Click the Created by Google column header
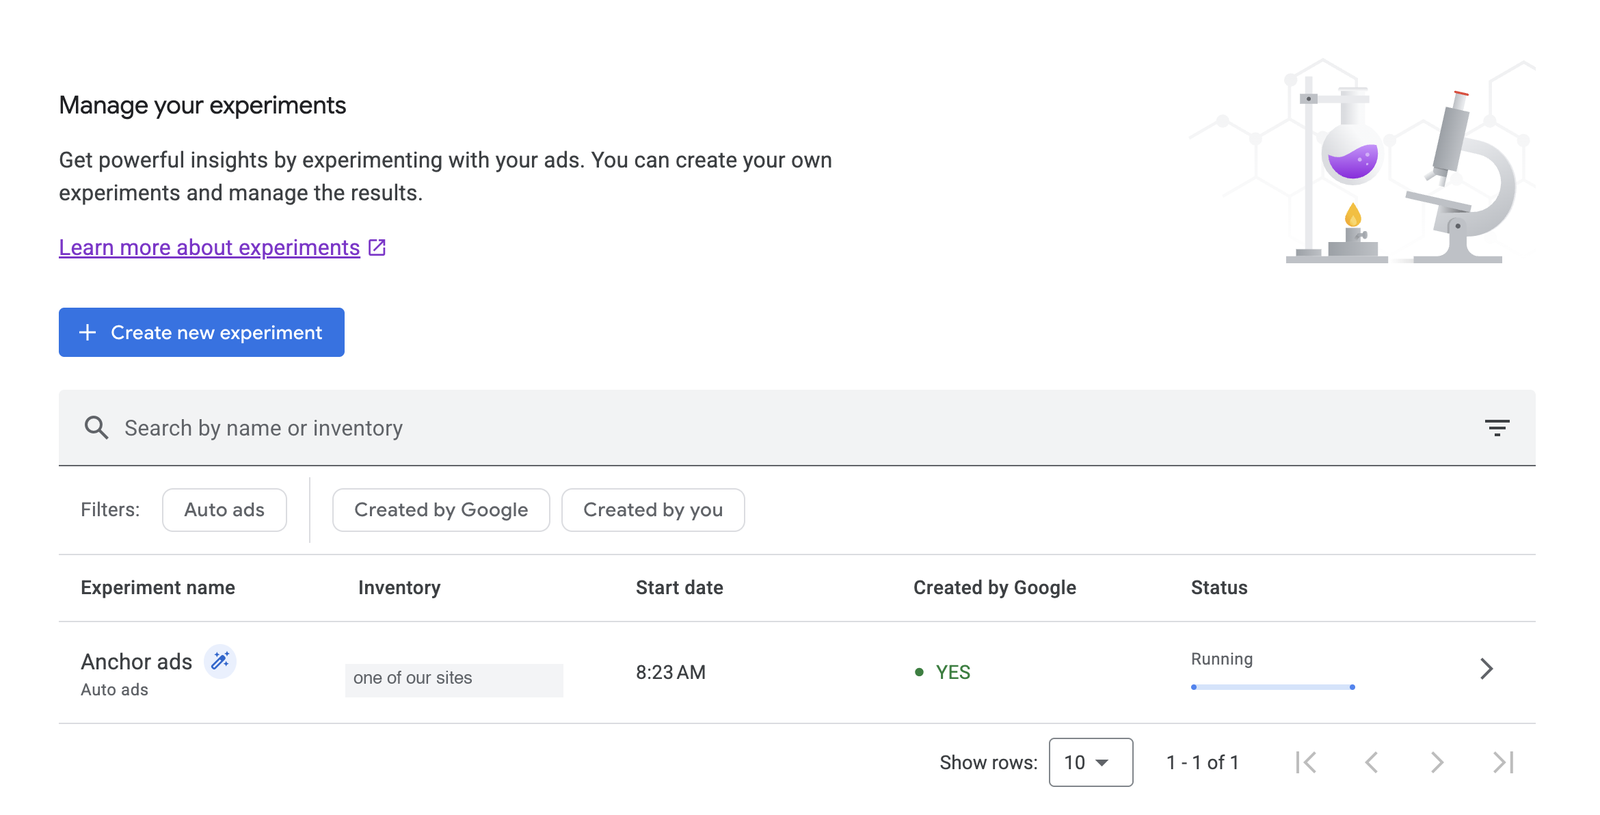This screenshot has width=1600, height=815. pyautogui.click(x=994, y=588)
